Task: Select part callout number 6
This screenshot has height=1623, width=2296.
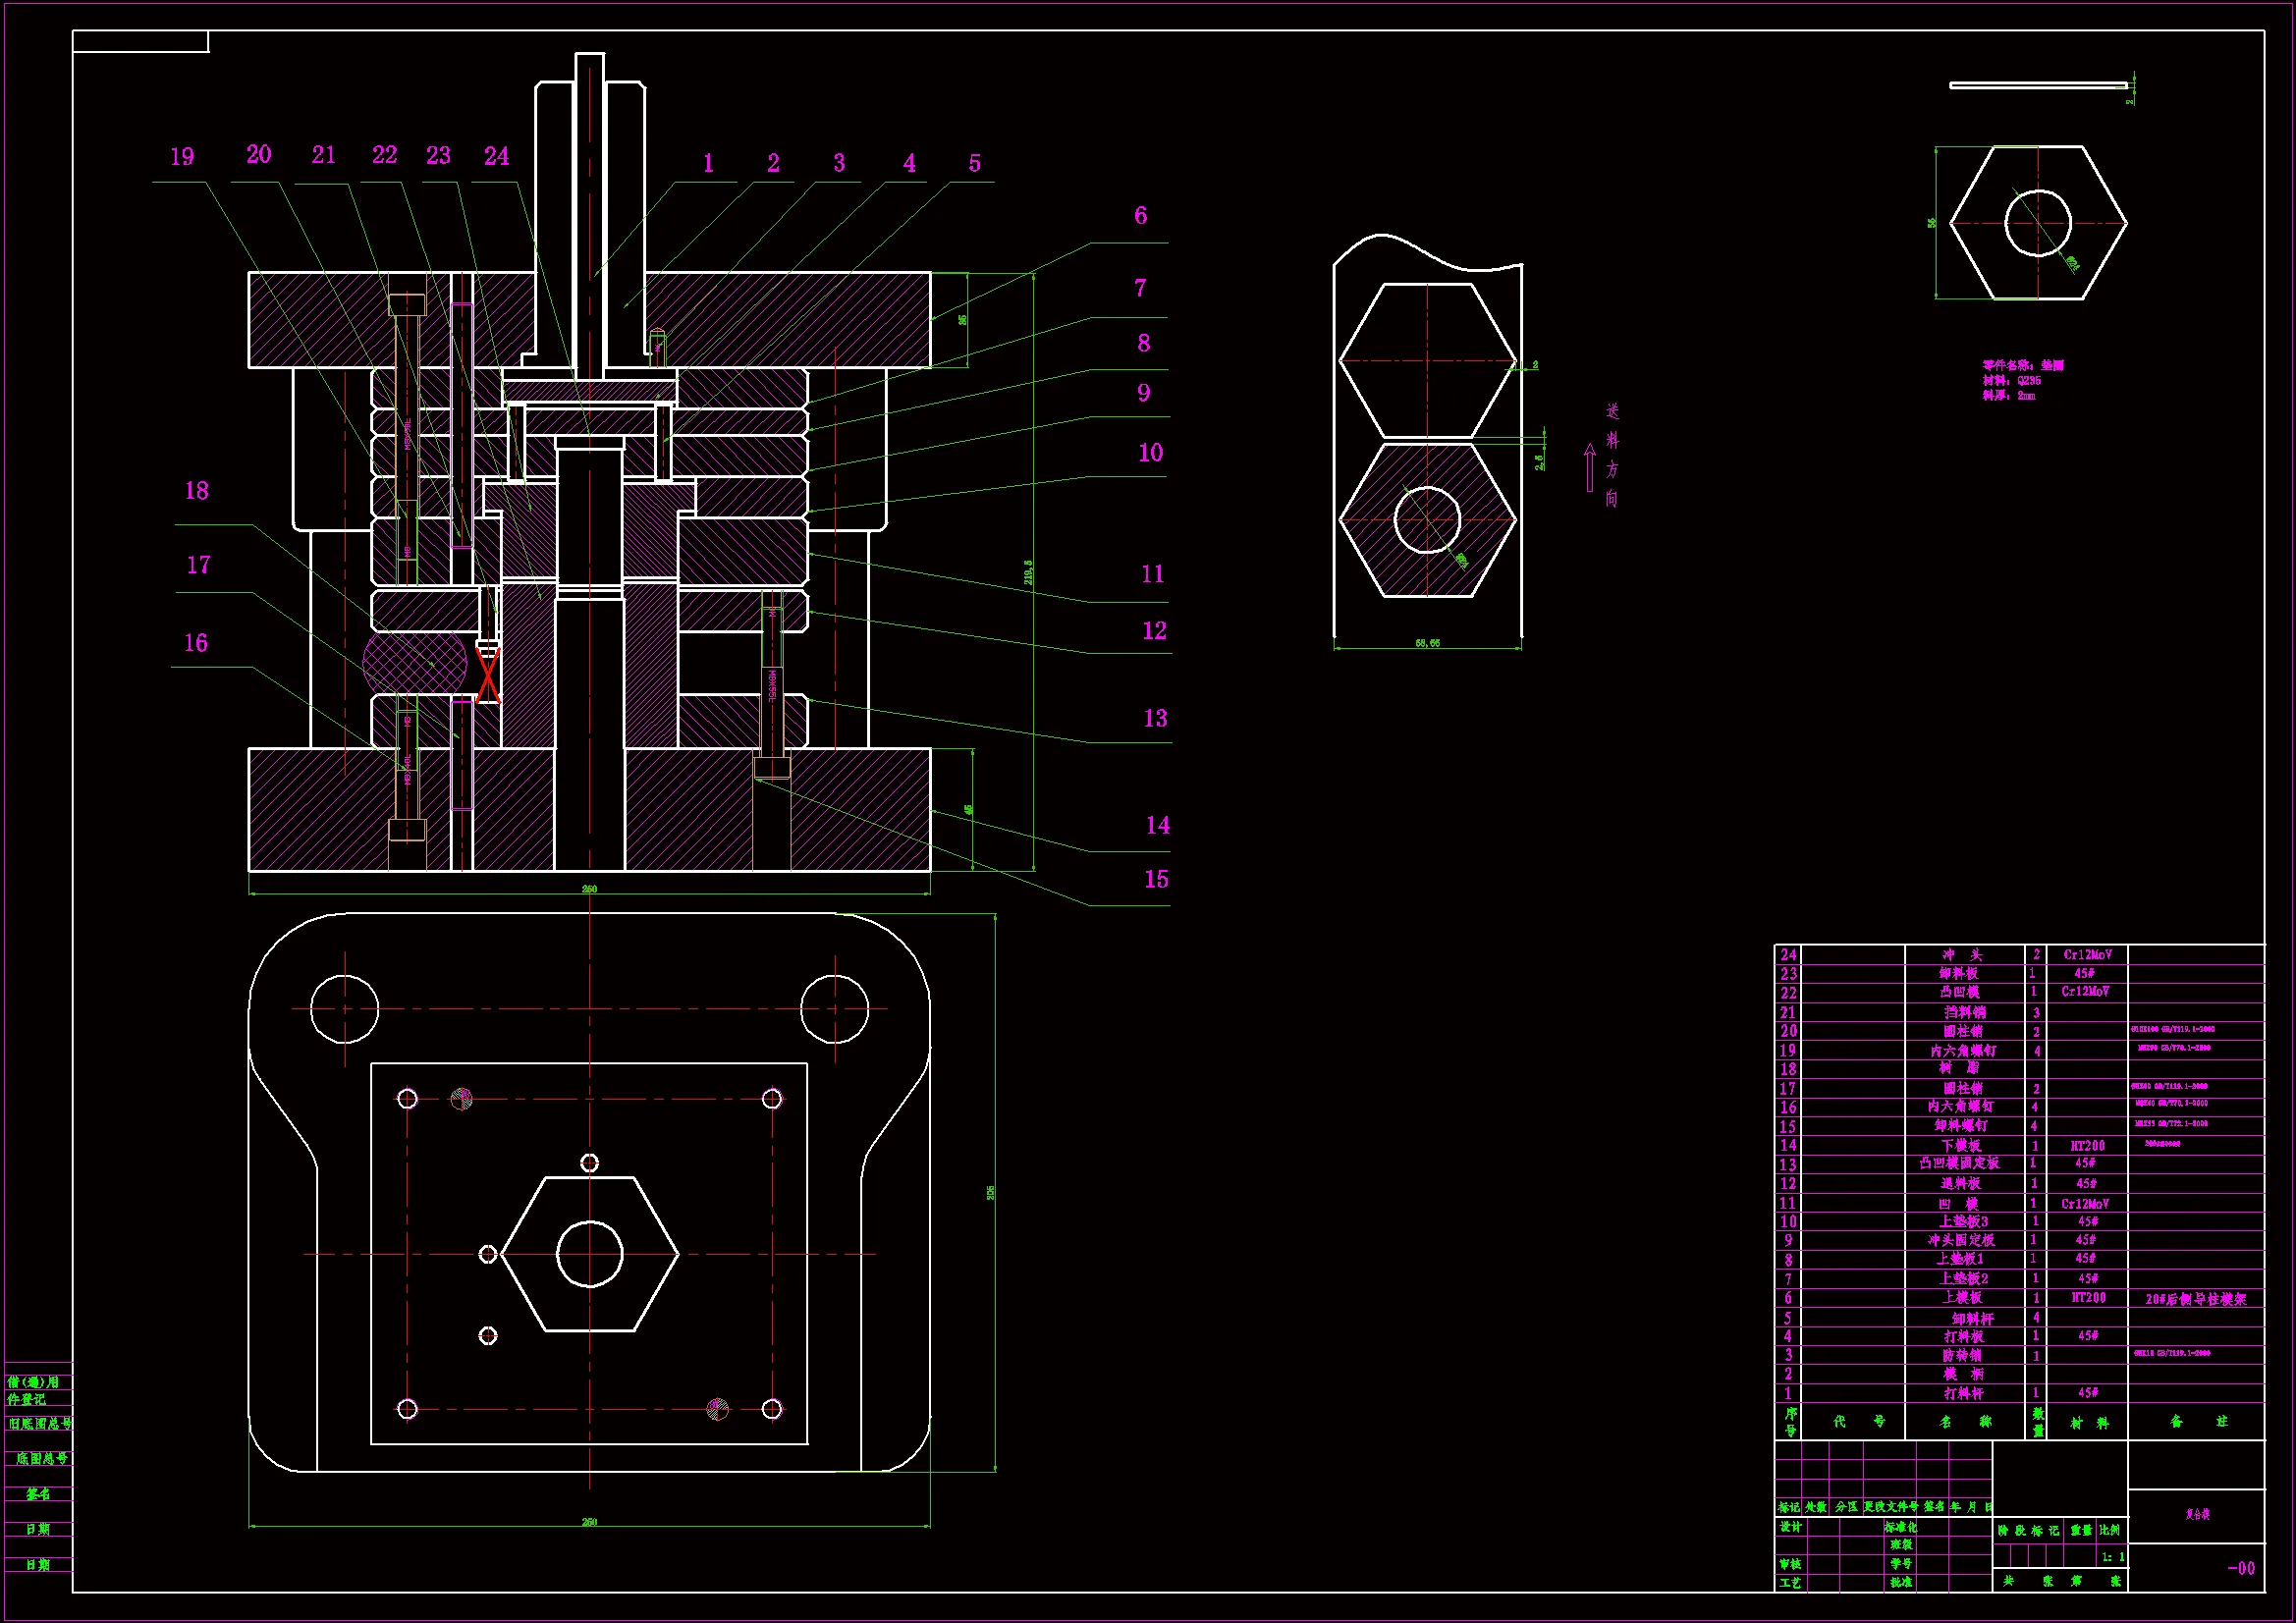Action: pyautogui.click(x=1140, y=215)
